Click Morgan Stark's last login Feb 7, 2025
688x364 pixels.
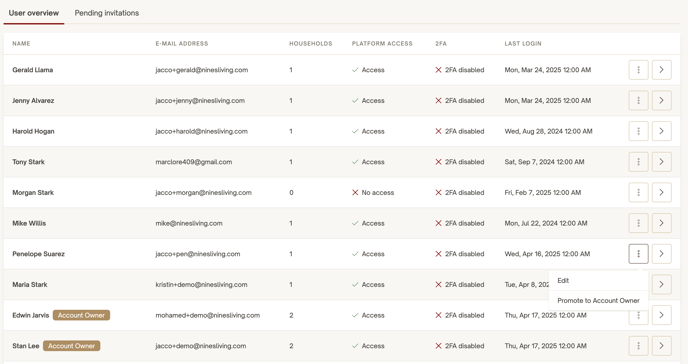click(x=542, y=193)
